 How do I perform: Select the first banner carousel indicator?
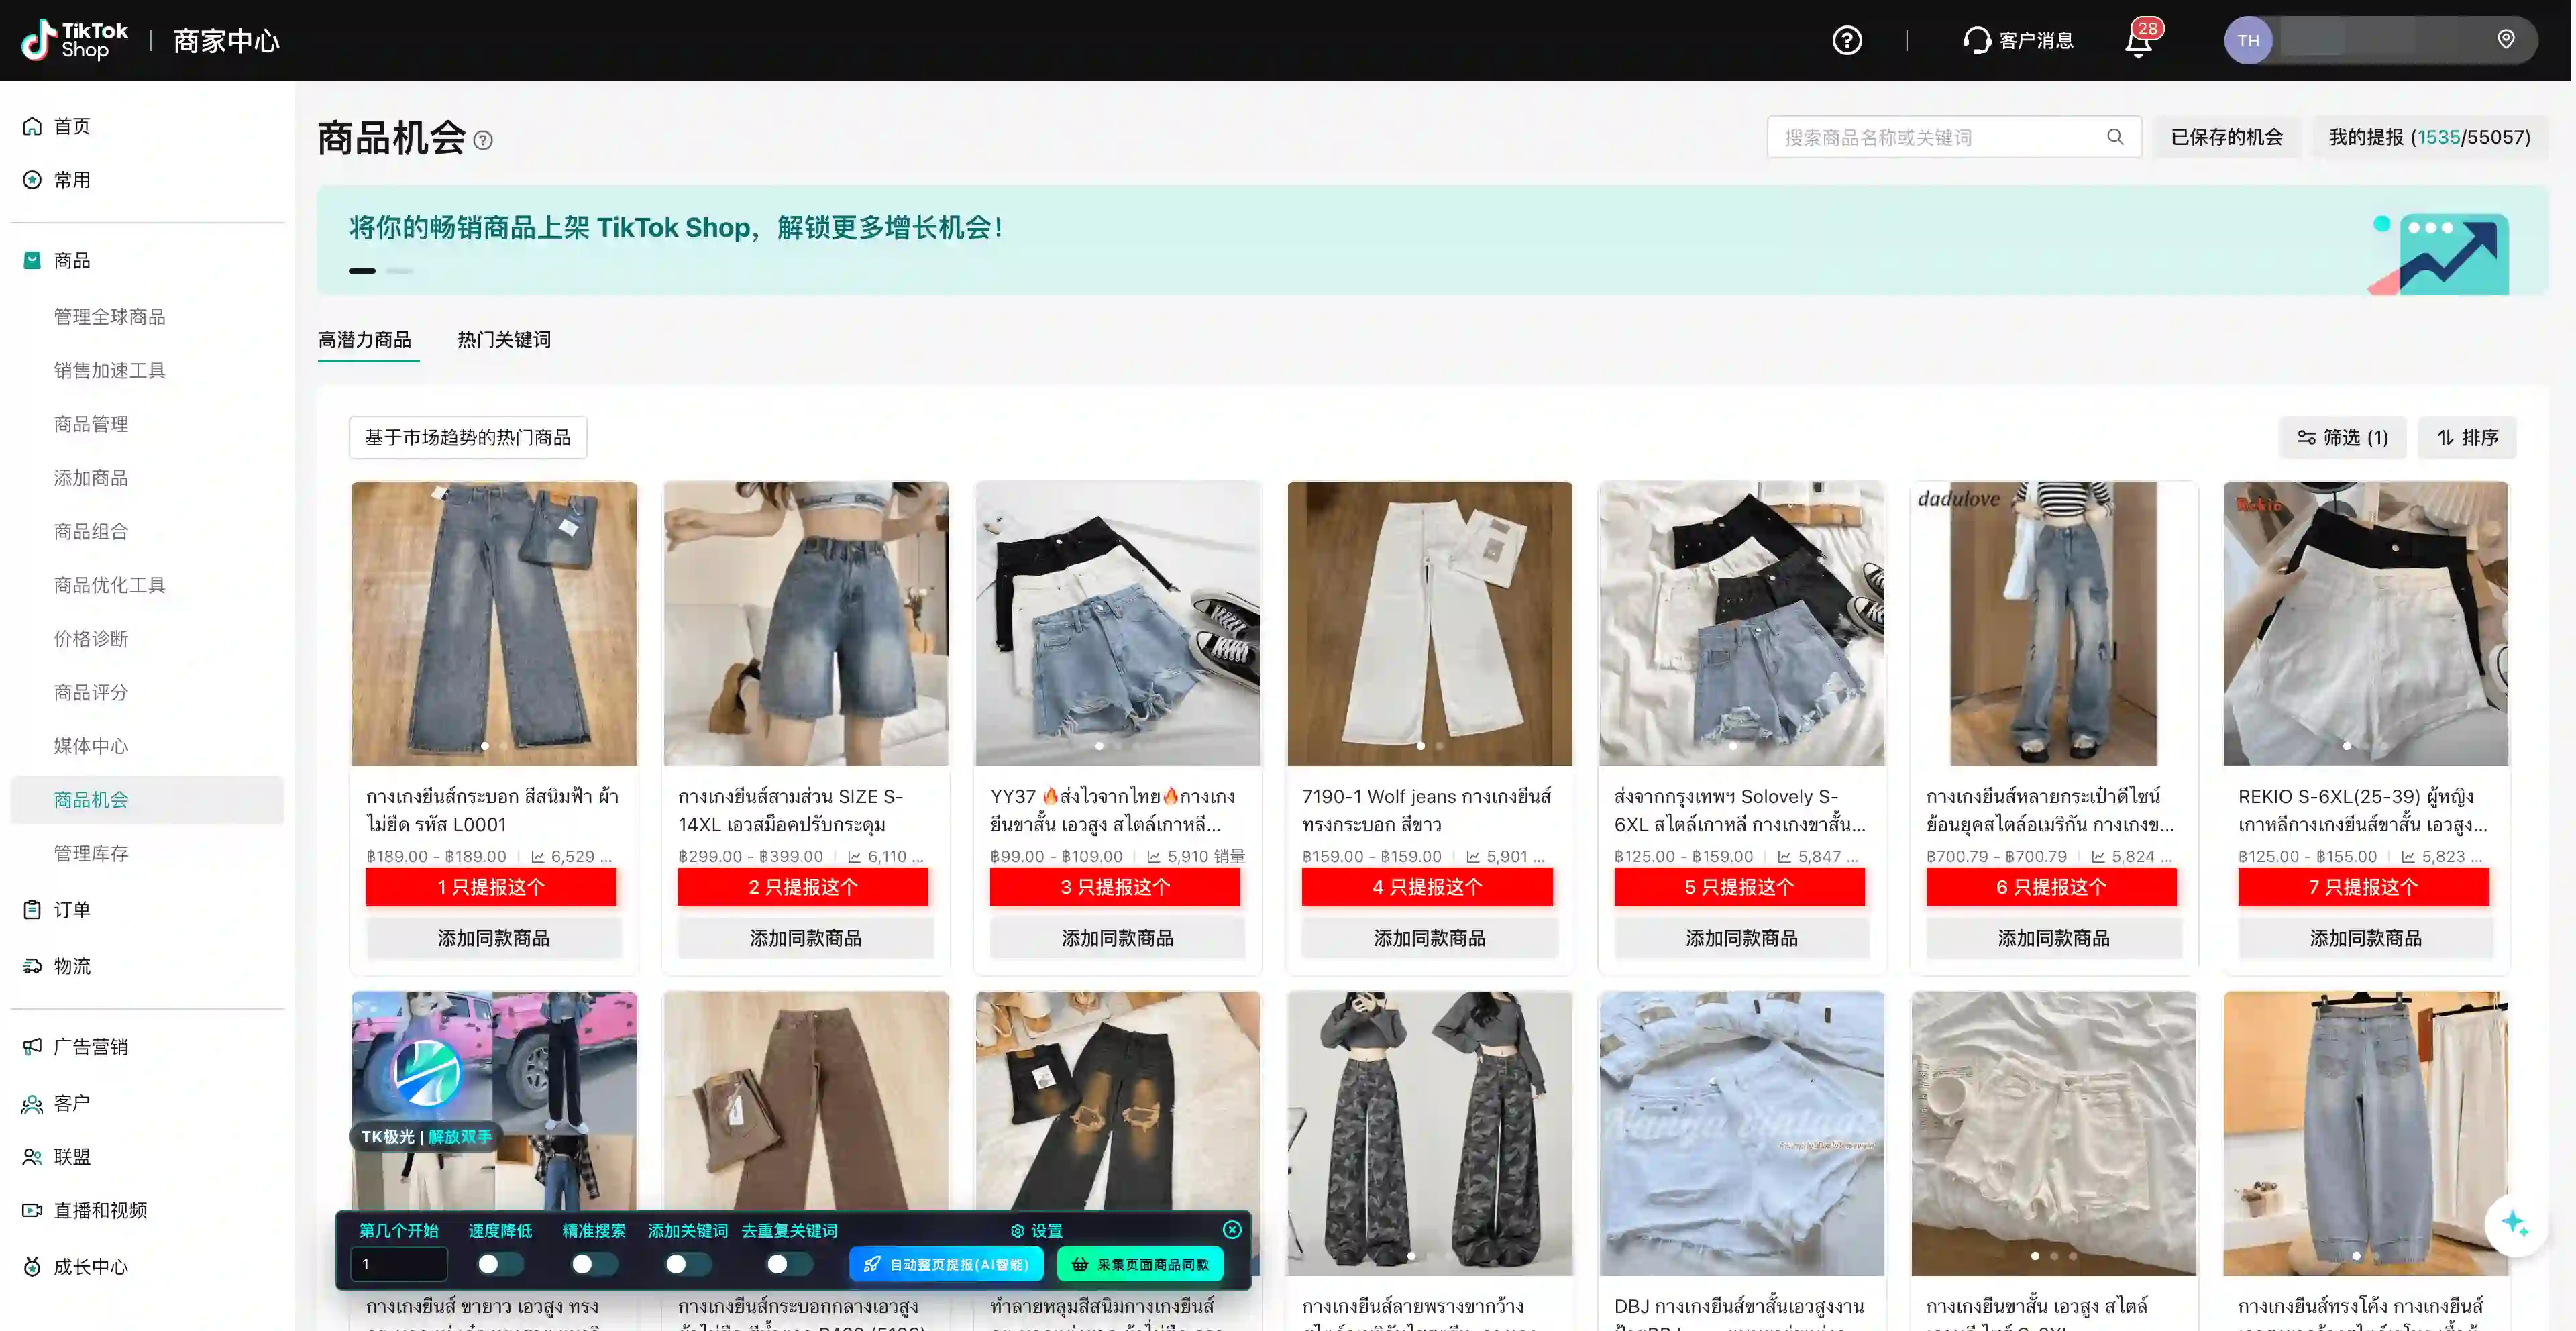(362, 271)
